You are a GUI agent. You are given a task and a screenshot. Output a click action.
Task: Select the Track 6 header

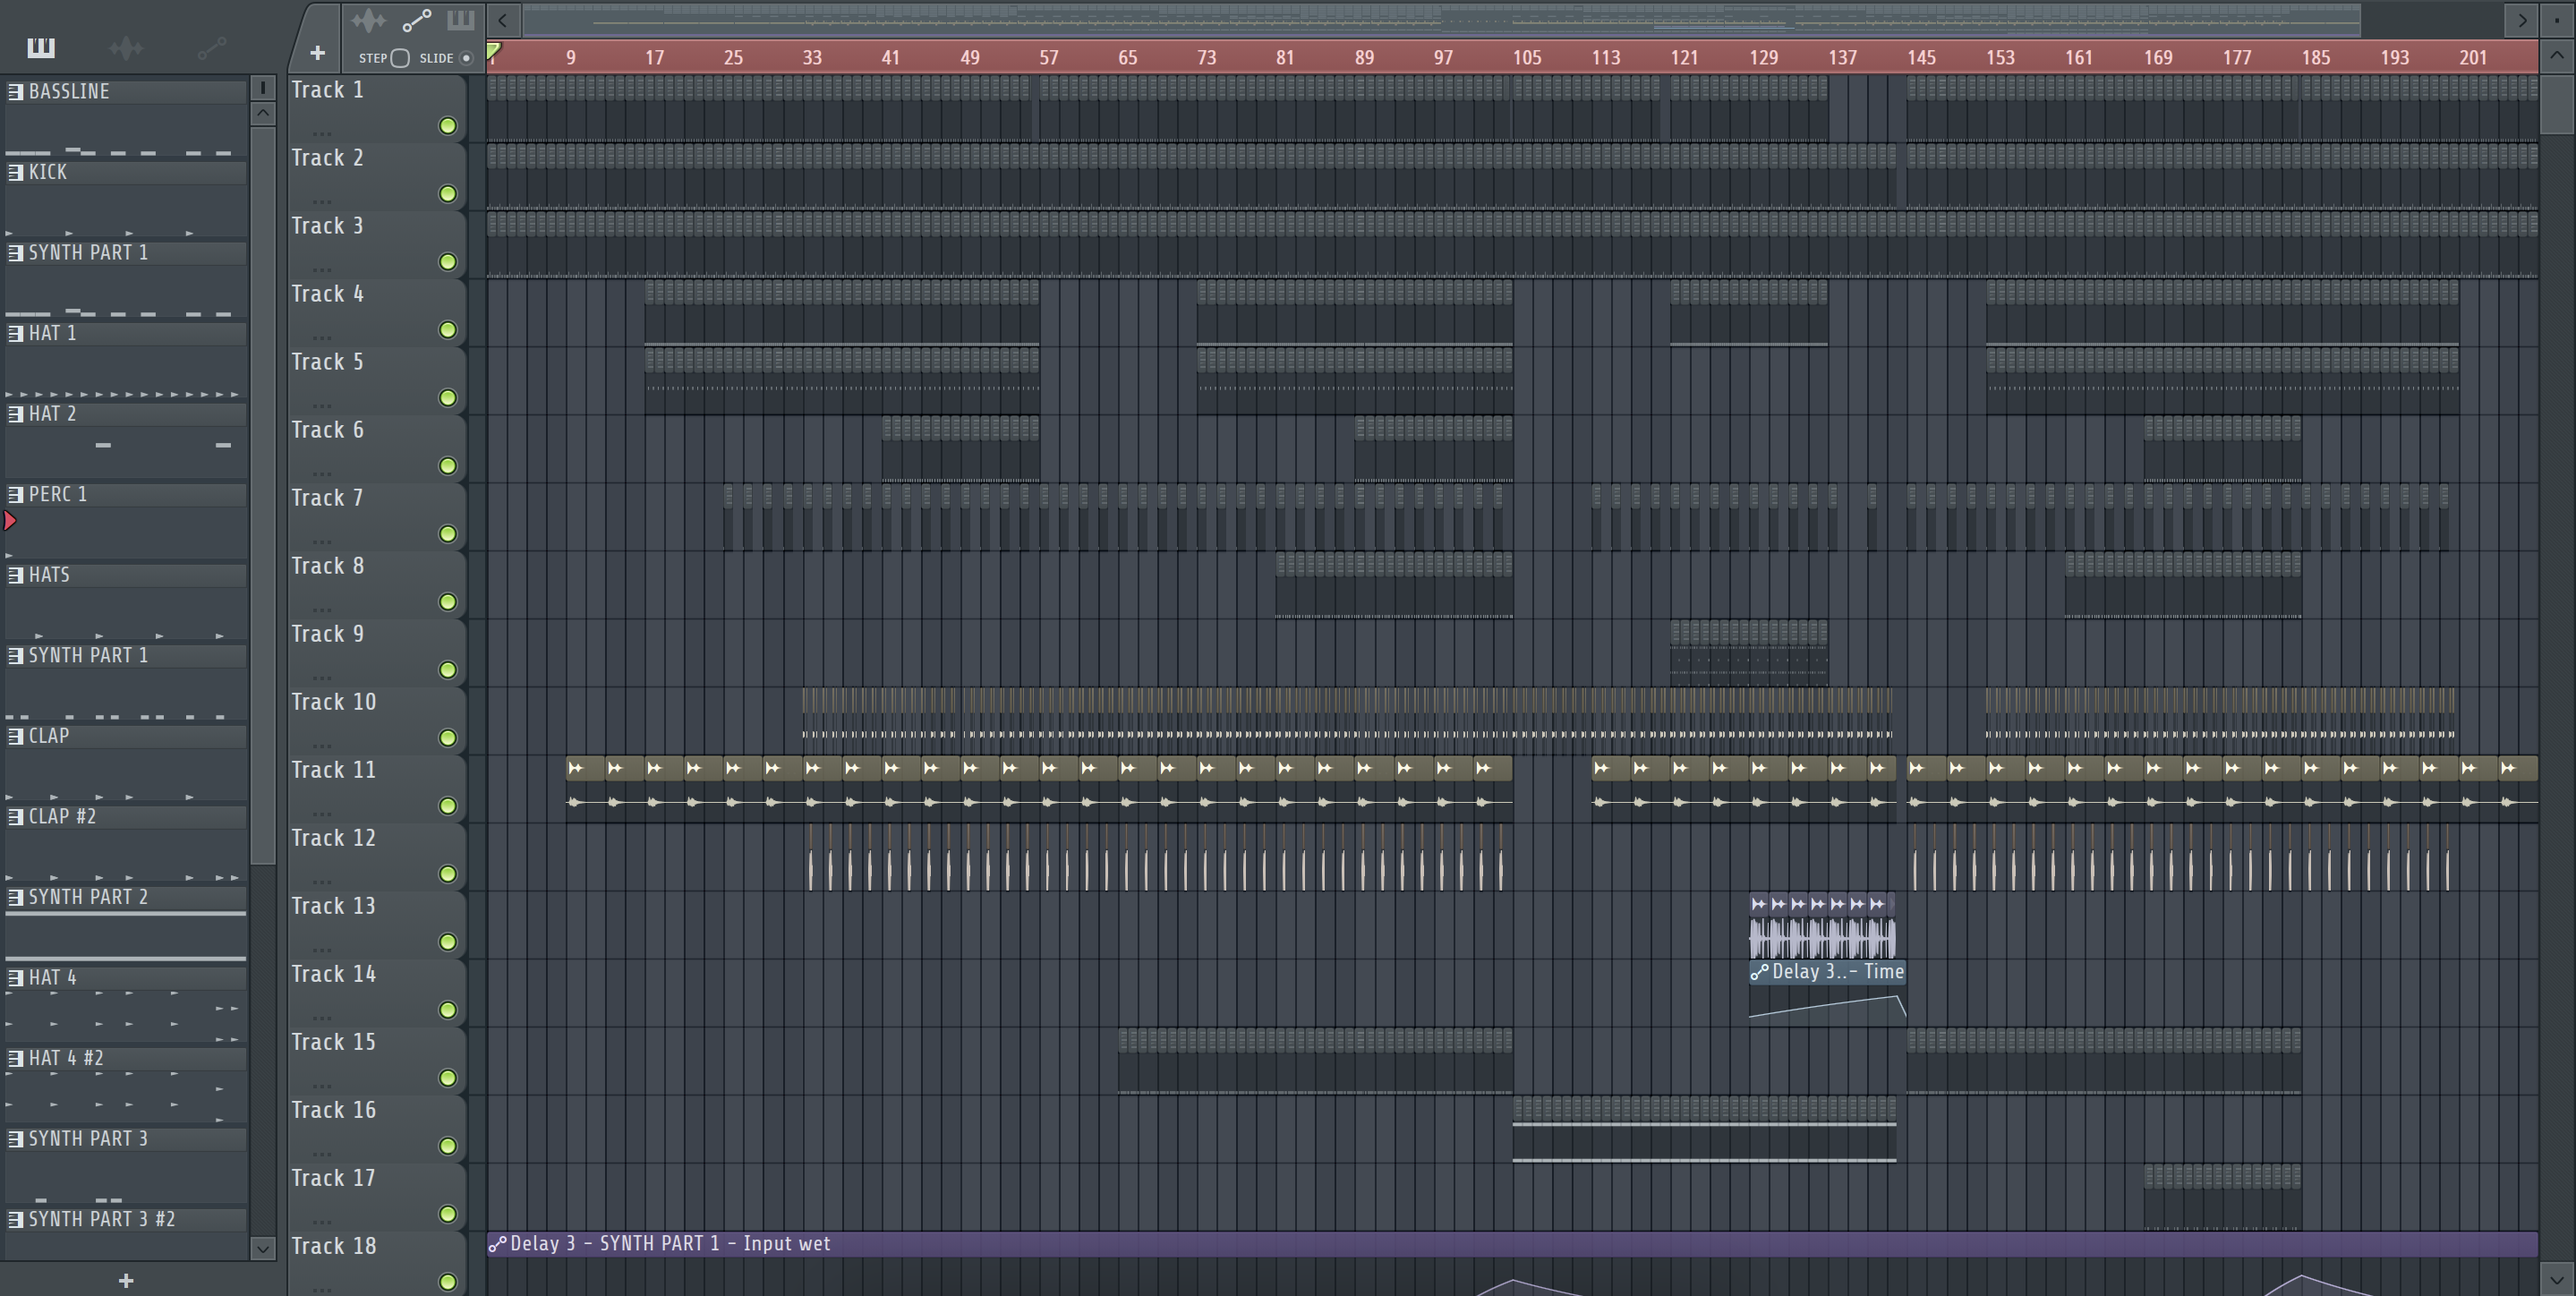(377, 448)
